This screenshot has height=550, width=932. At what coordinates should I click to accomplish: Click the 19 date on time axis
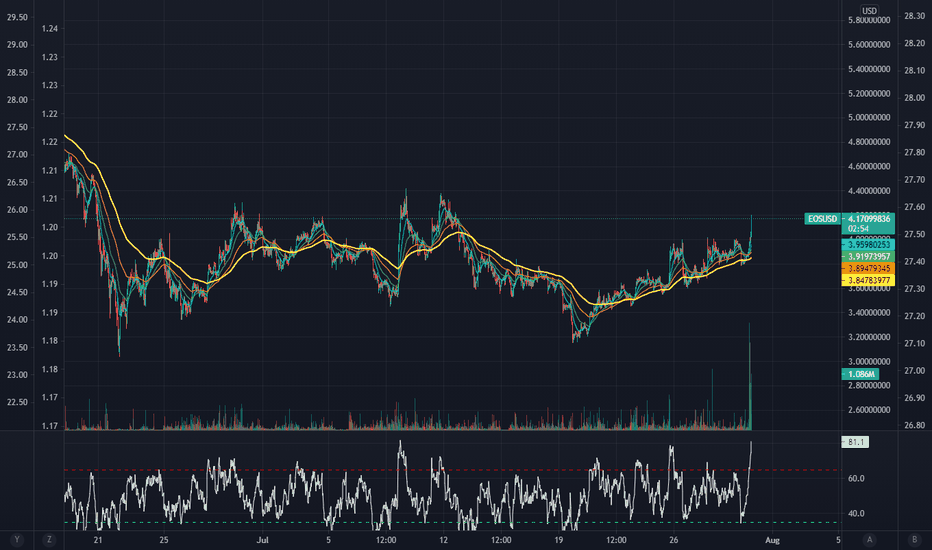pyautogui.click(x=558, y=540)
